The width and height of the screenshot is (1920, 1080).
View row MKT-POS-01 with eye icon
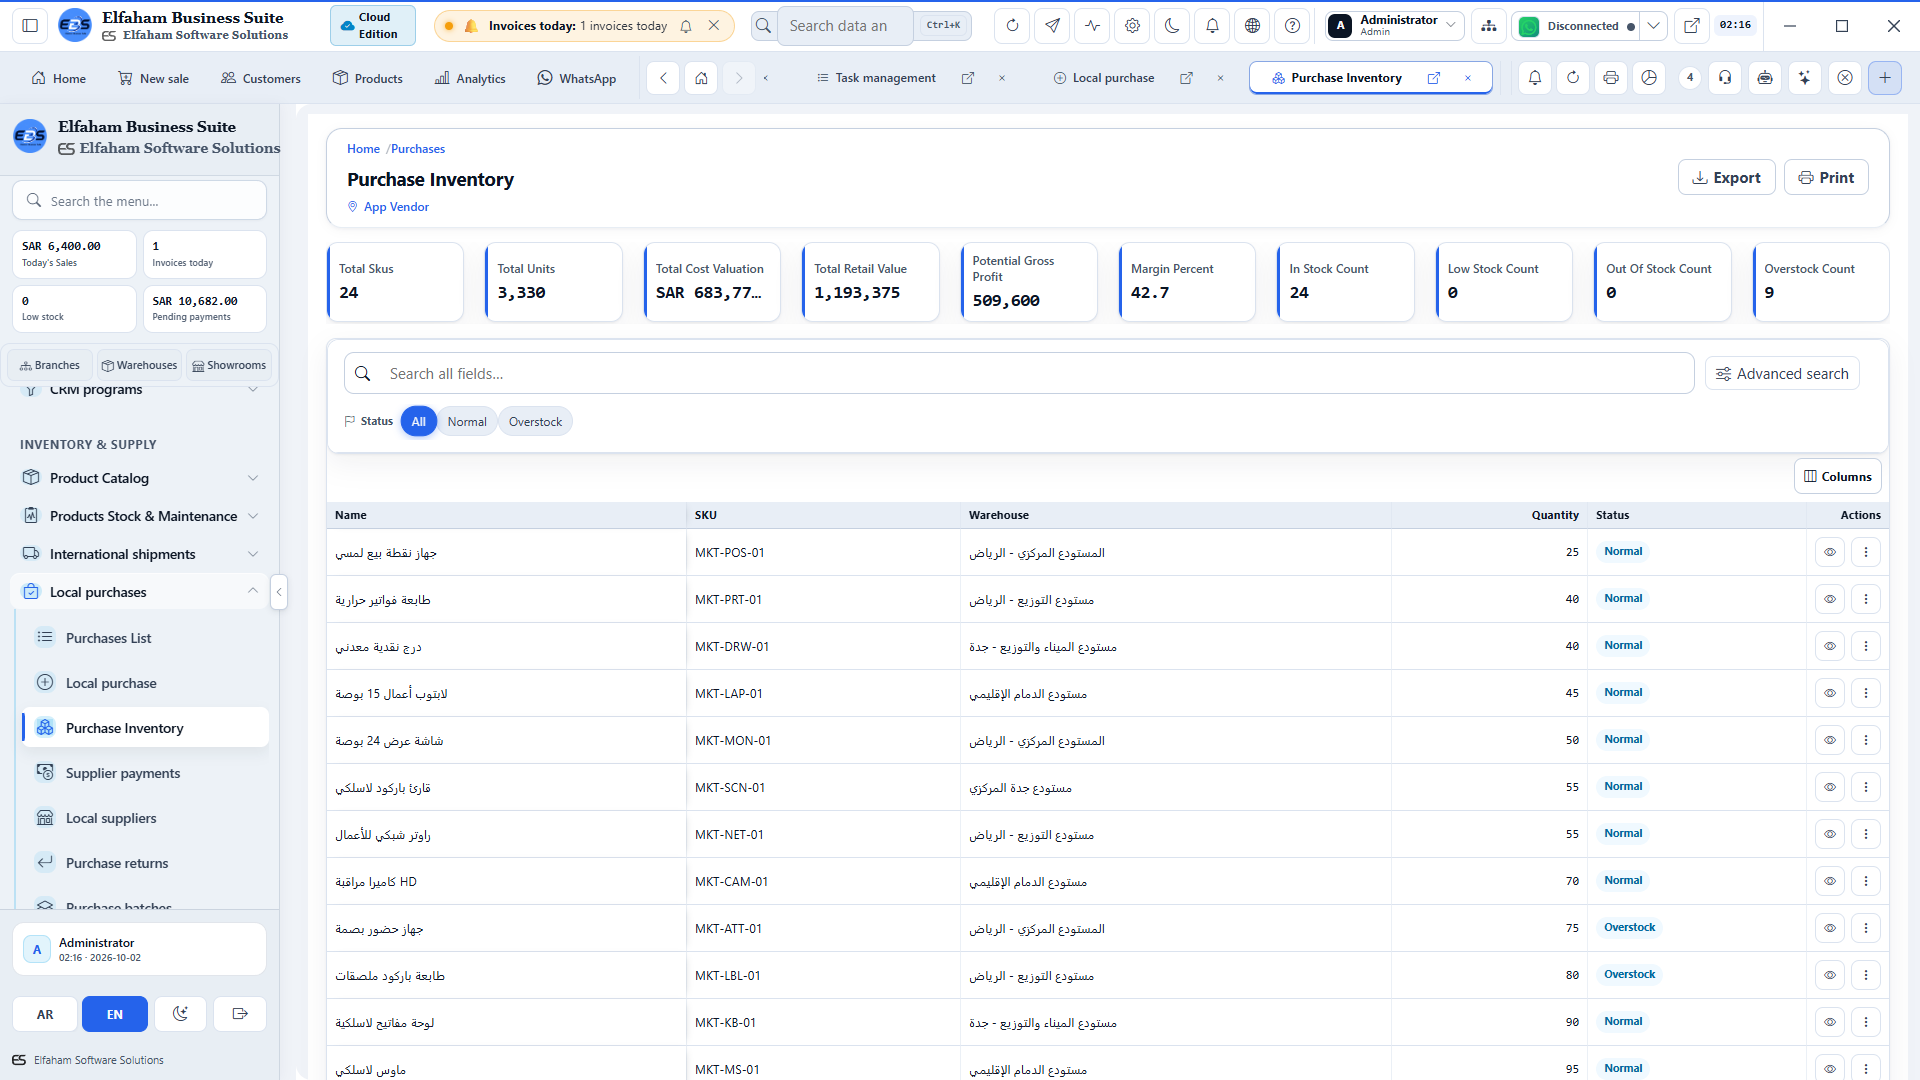click(x=1830, y=552)
